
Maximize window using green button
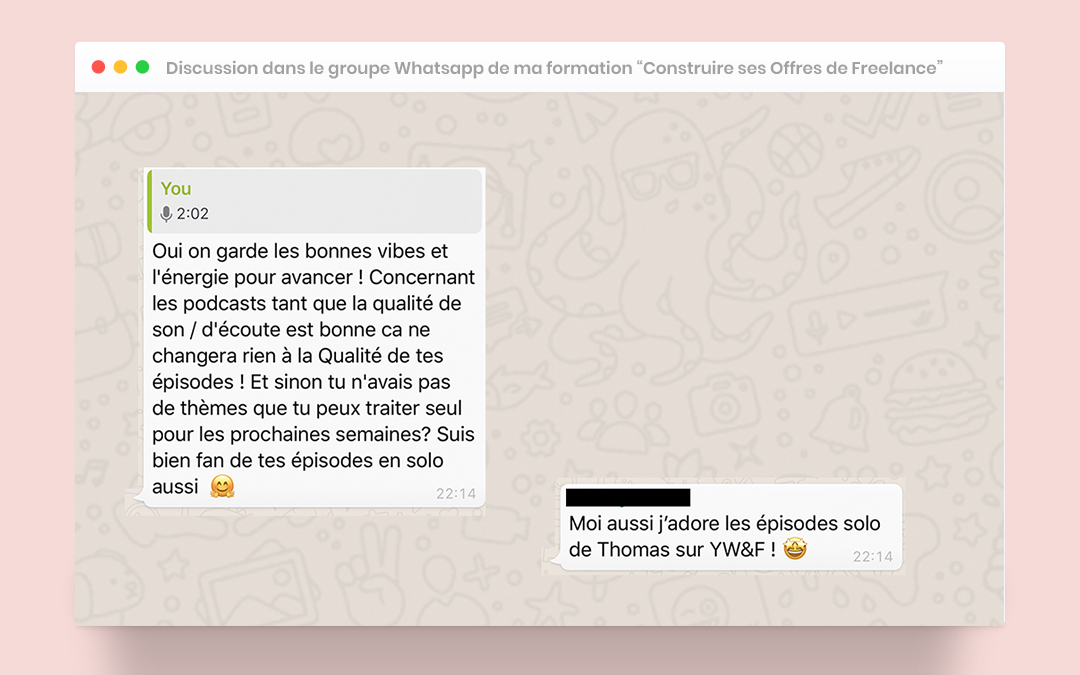tap(143, 67)
